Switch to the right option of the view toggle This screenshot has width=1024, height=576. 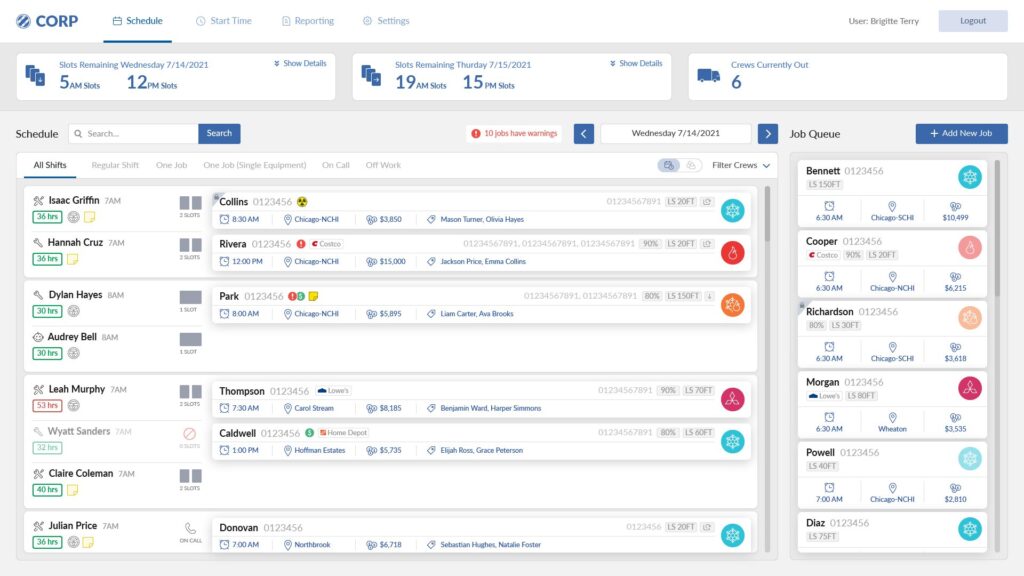pos(691,165)
